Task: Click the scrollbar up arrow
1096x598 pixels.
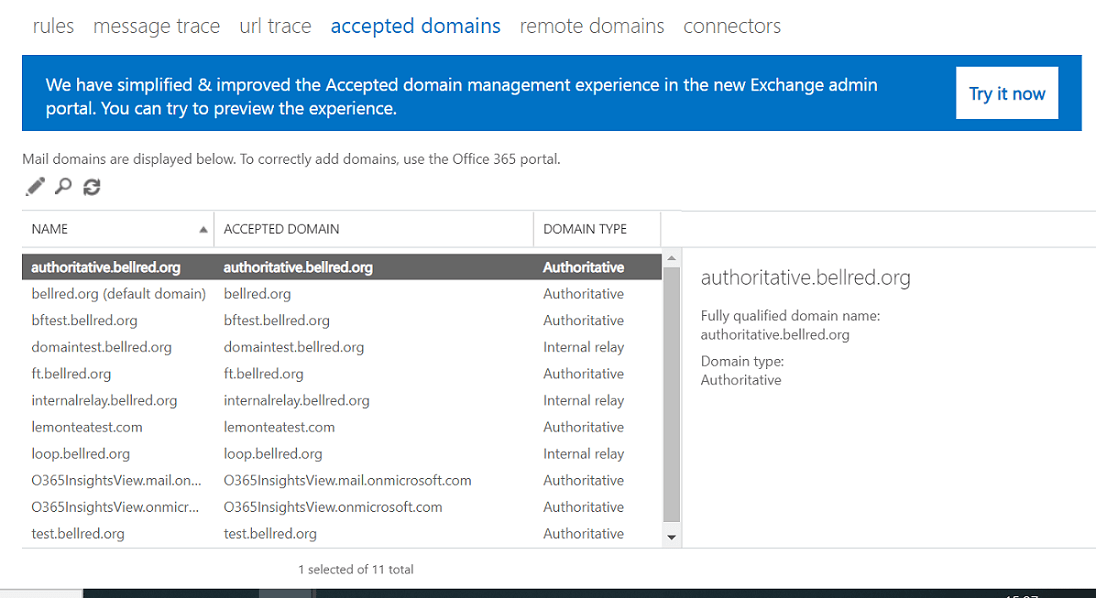Action: pyautogui.click(x=671, y=258)
